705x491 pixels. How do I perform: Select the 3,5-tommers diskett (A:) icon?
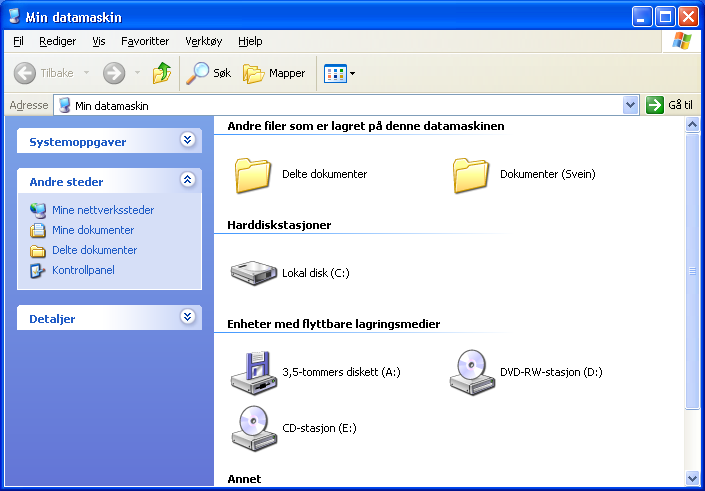[x=254, y=373]
